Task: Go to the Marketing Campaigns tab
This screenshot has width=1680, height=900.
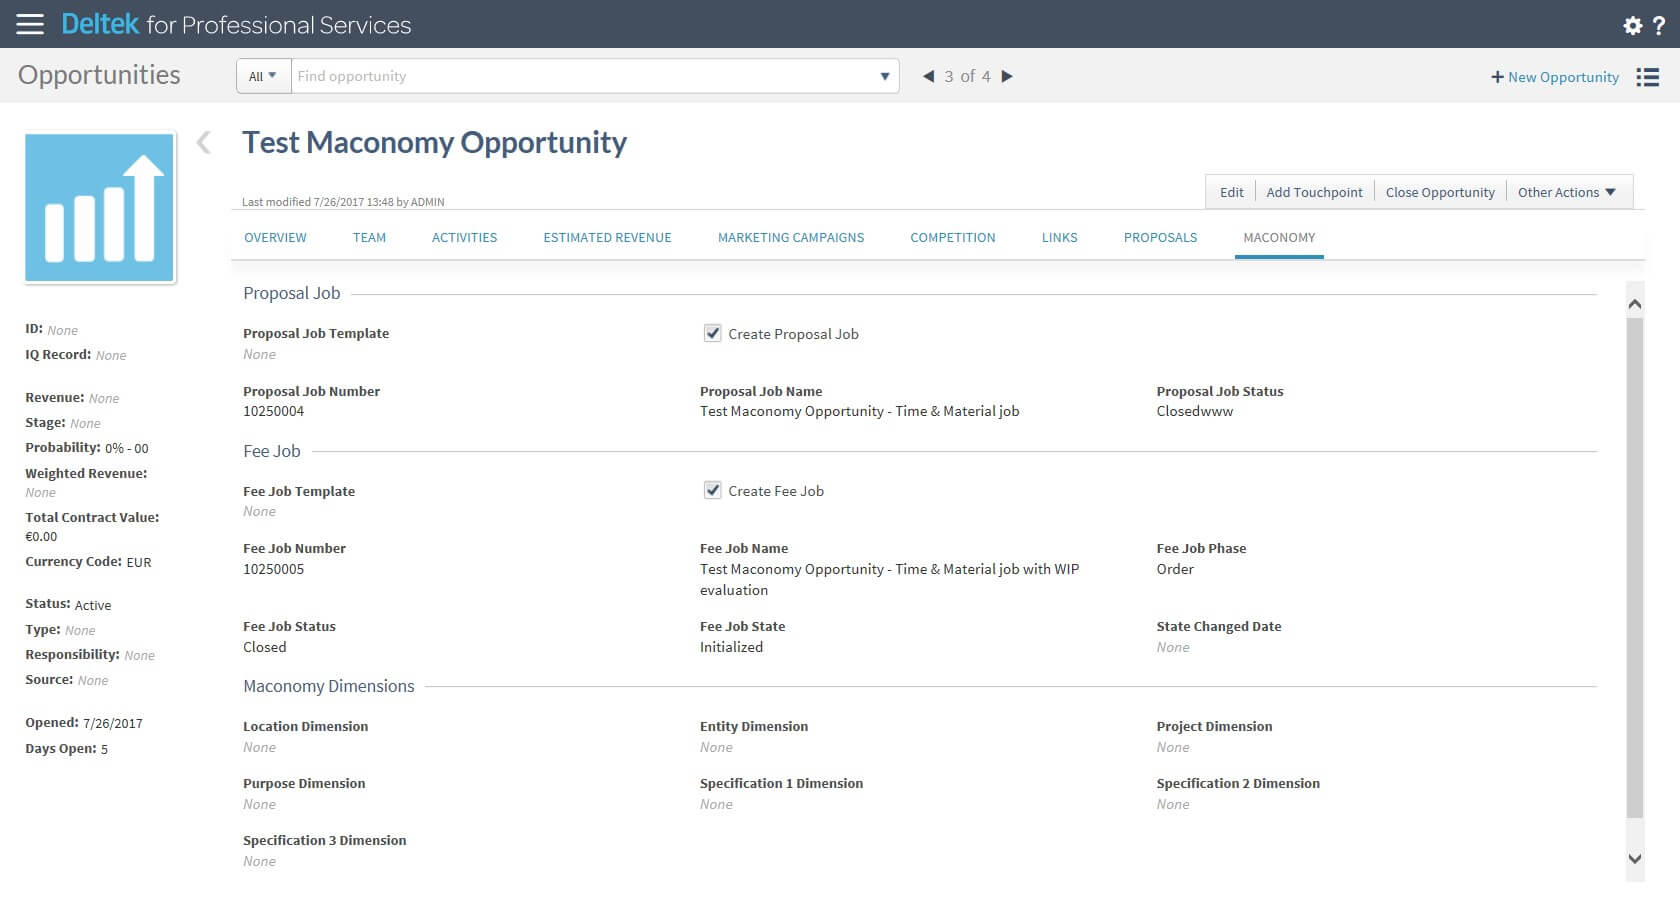Action: click(x=791, y=237)
